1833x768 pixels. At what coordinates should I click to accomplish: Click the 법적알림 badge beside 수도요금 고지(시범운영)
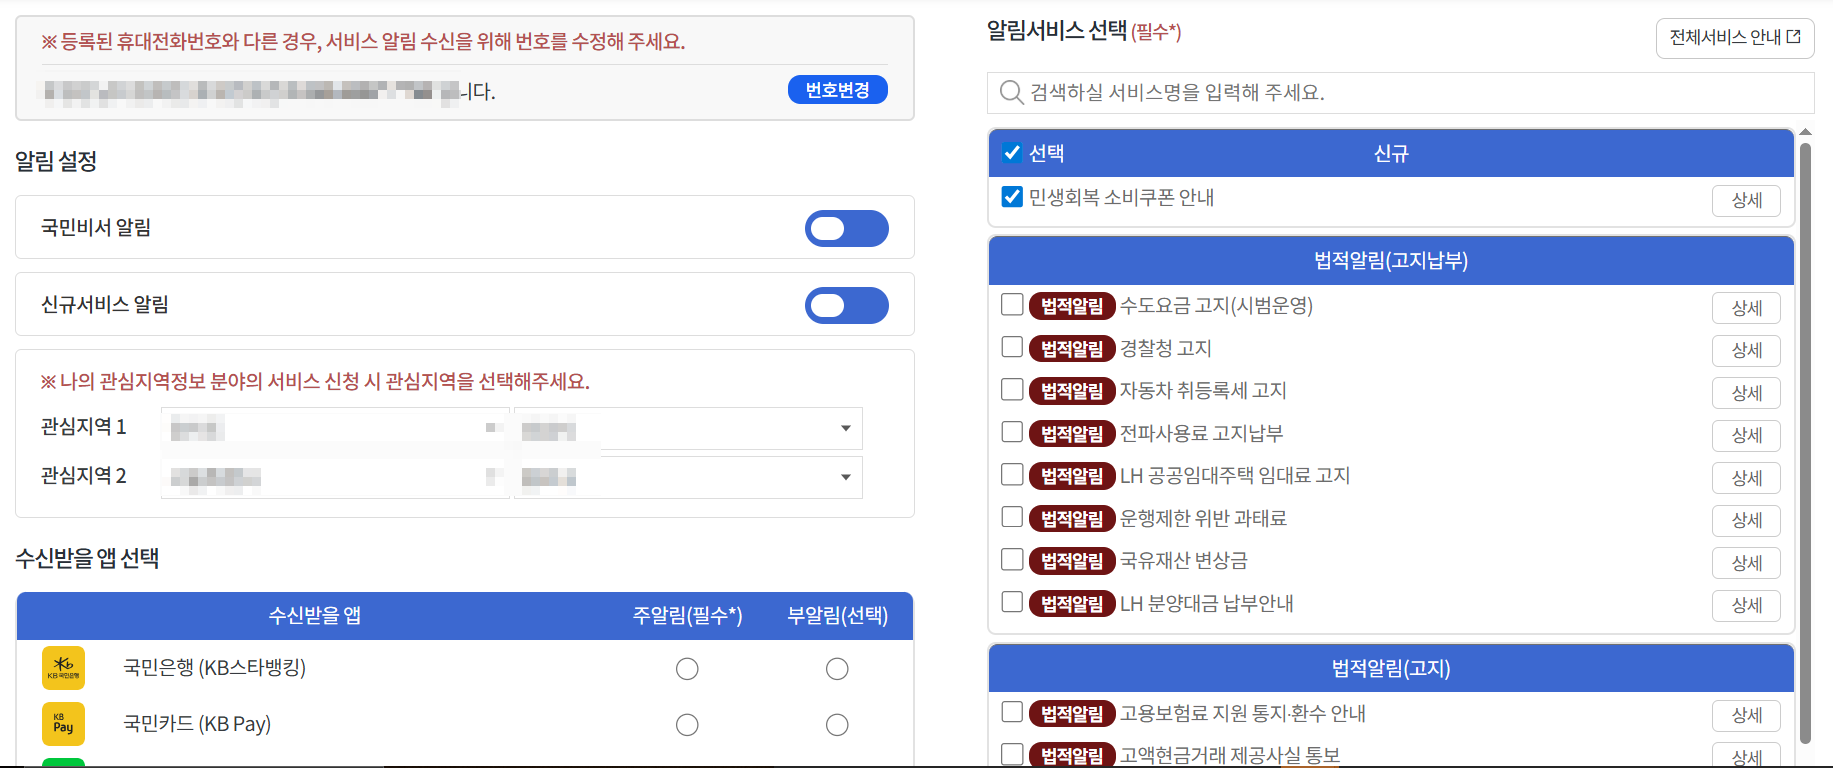[1072, 306]
